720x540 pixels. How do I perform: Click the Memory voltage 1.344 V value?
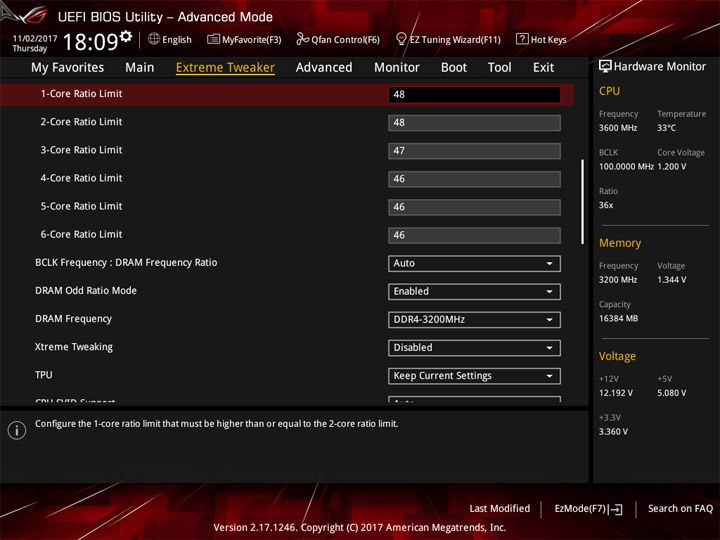tap(672, 280)
